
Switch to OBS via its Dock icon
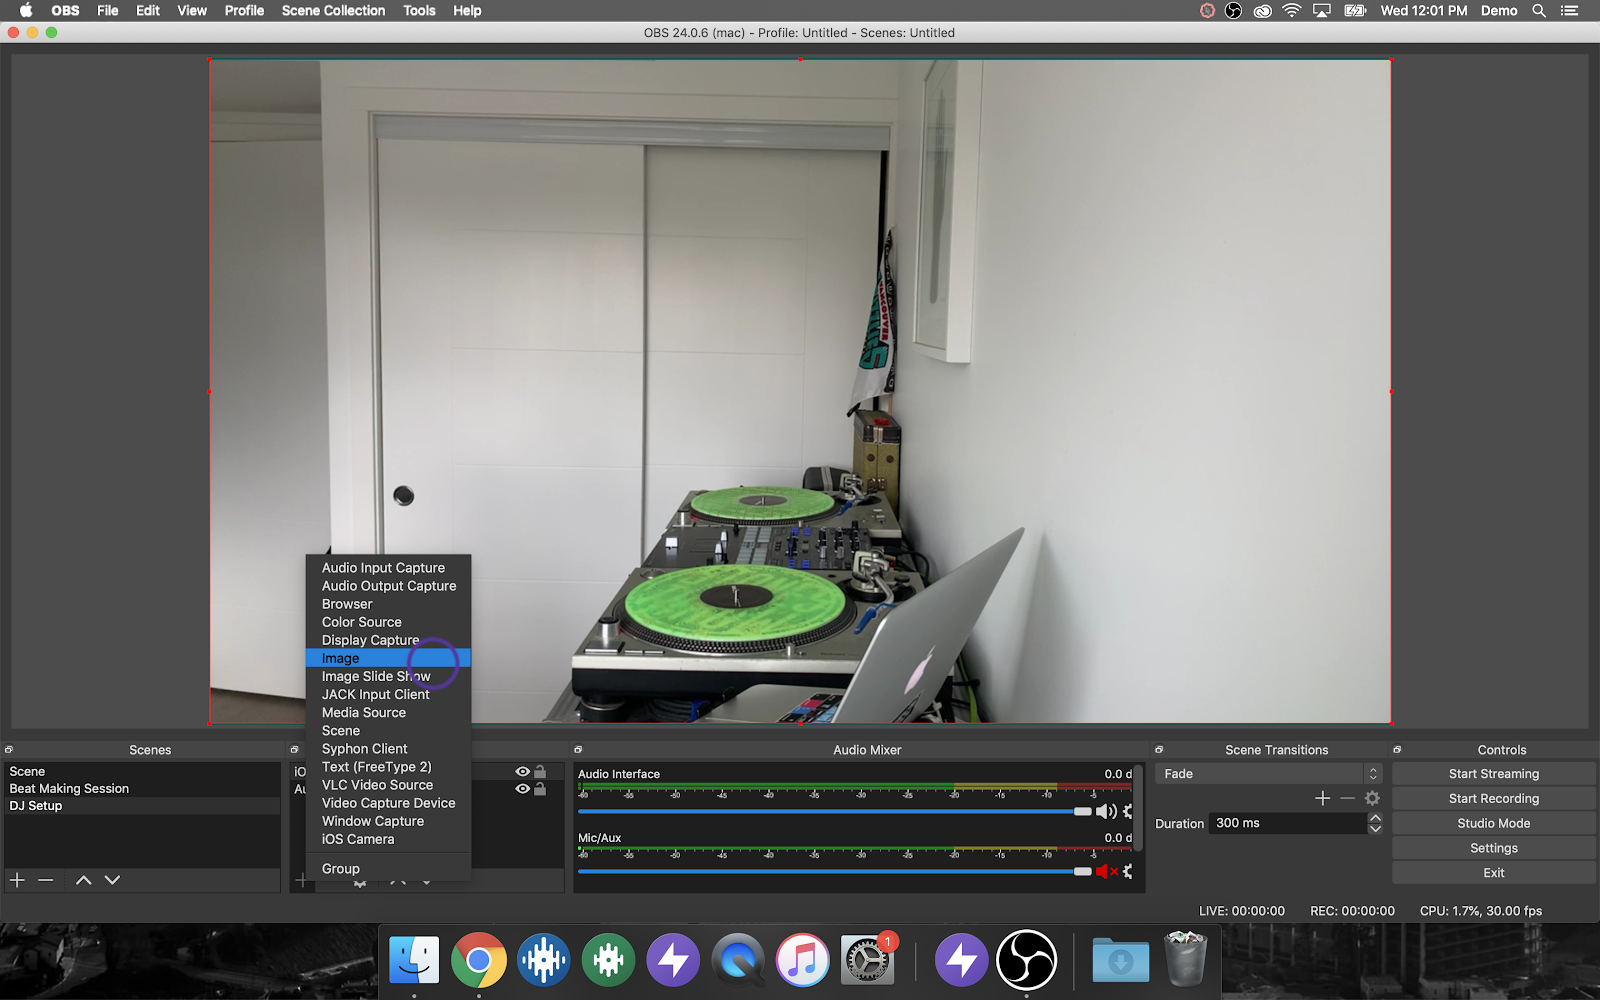[x=1027, y=960]
